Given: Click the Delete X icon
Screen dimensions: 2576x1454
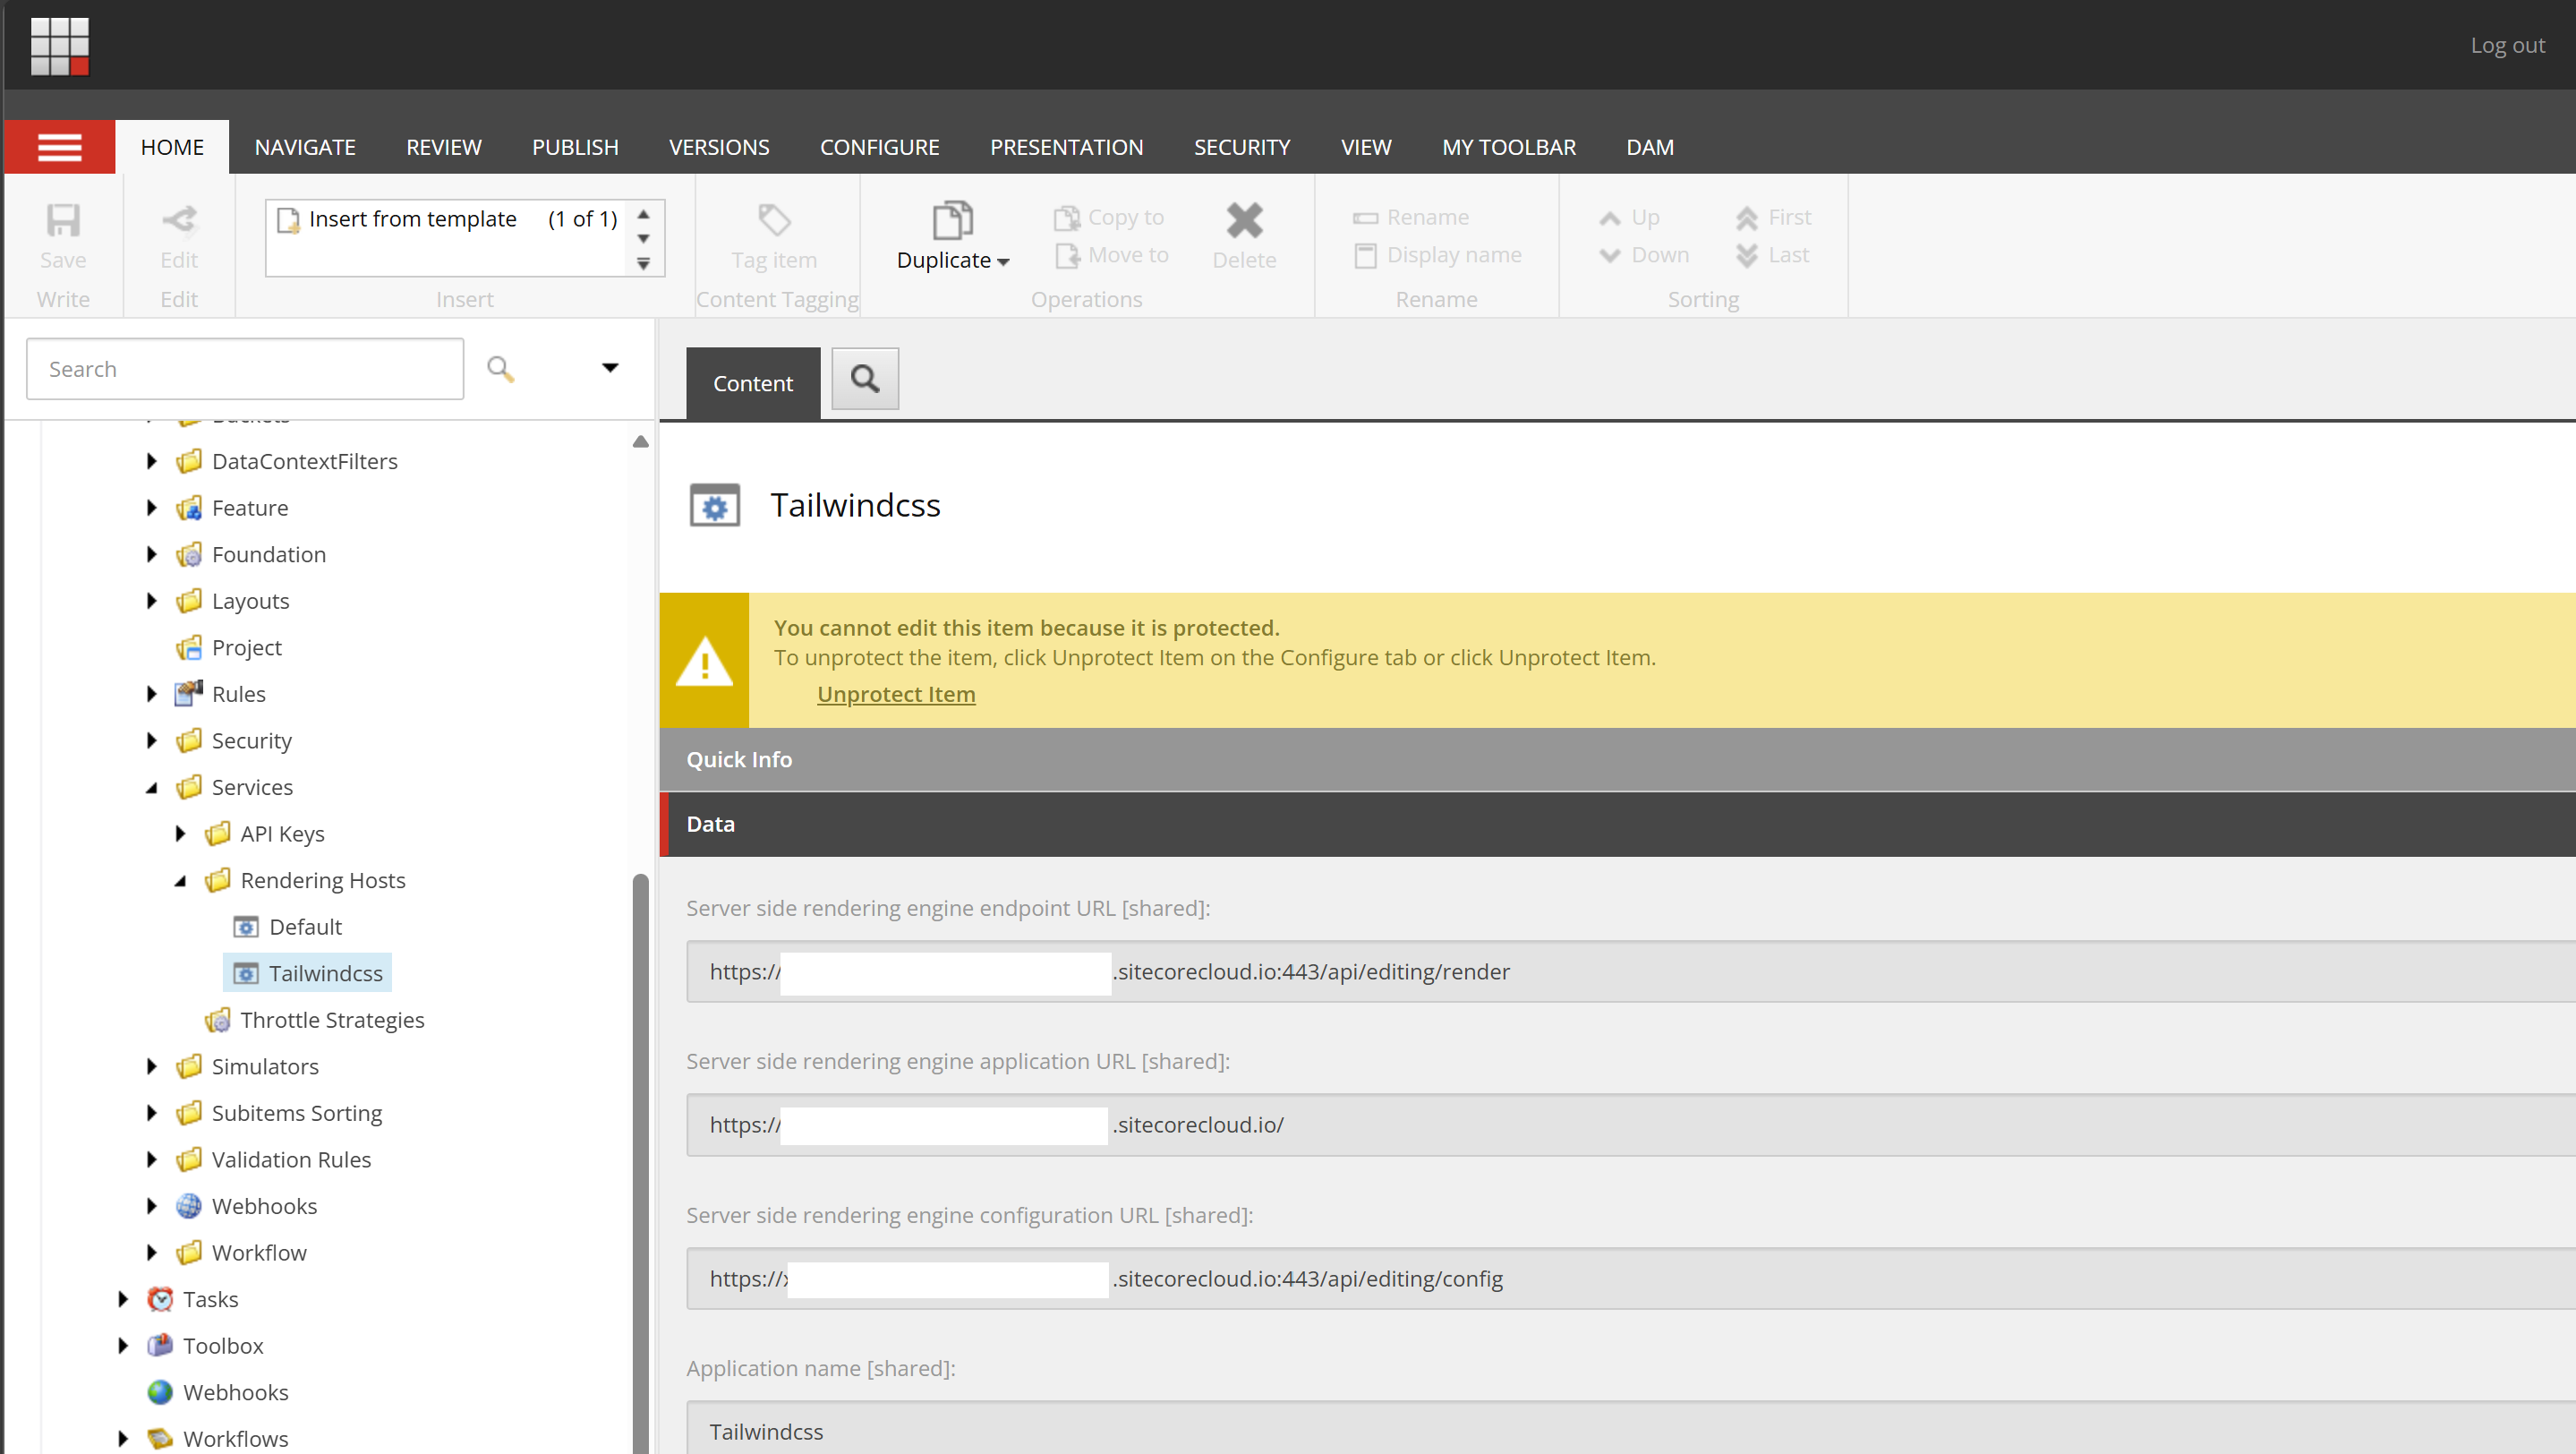Looking at the screenshot, I should (x=1244, y=220).
